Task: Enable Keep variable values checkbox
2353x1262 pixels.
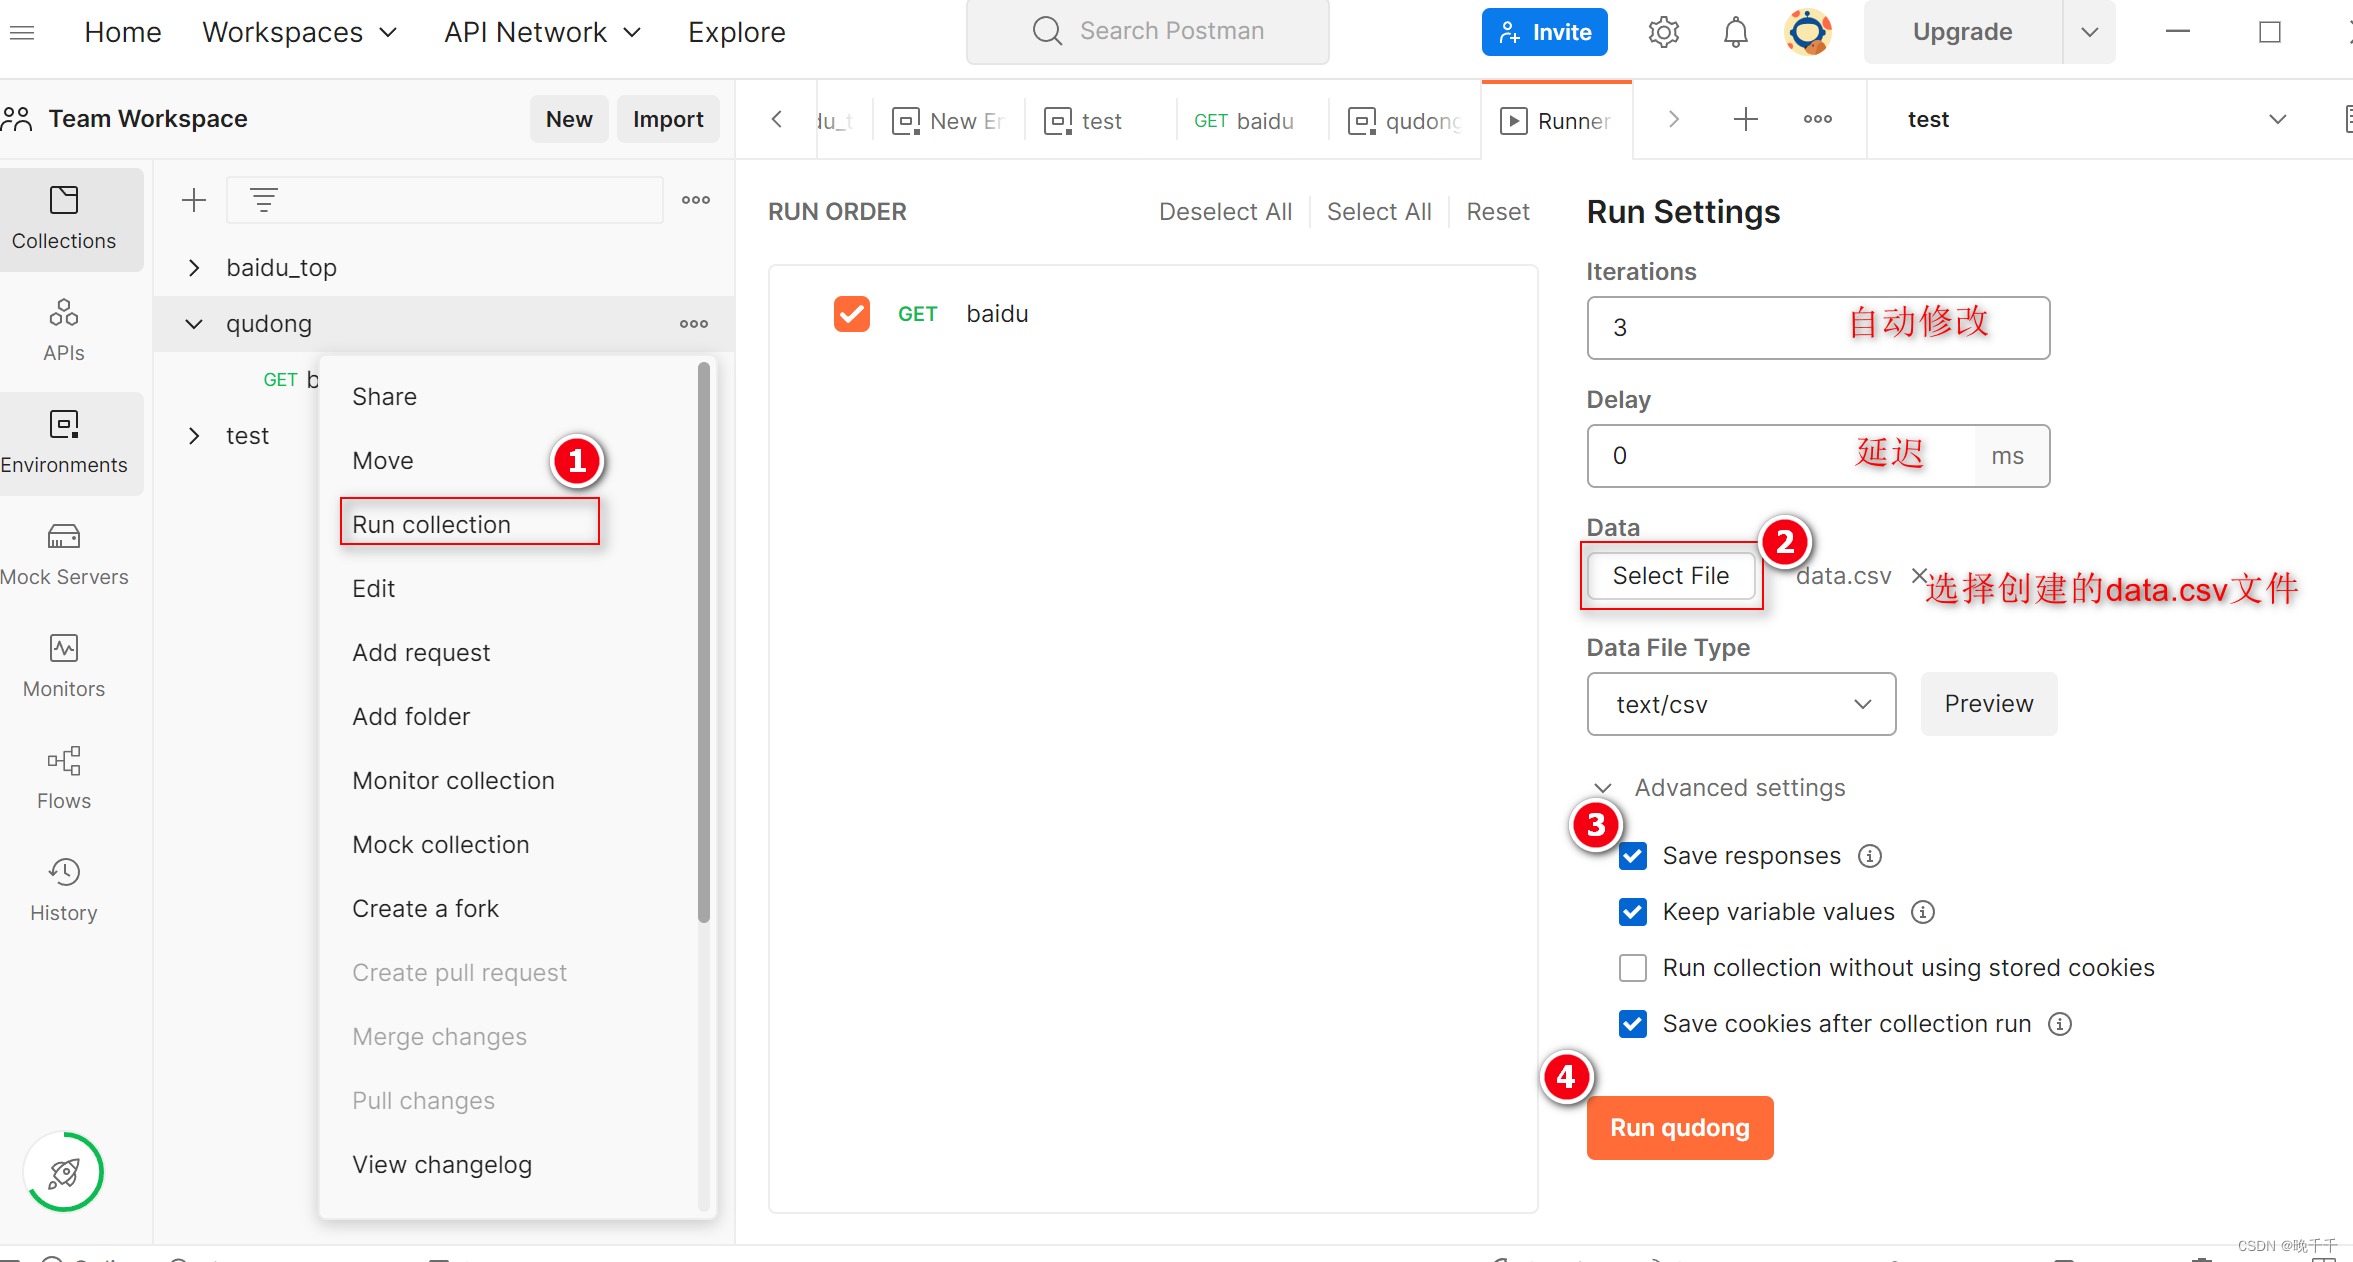Action: 1634,910
